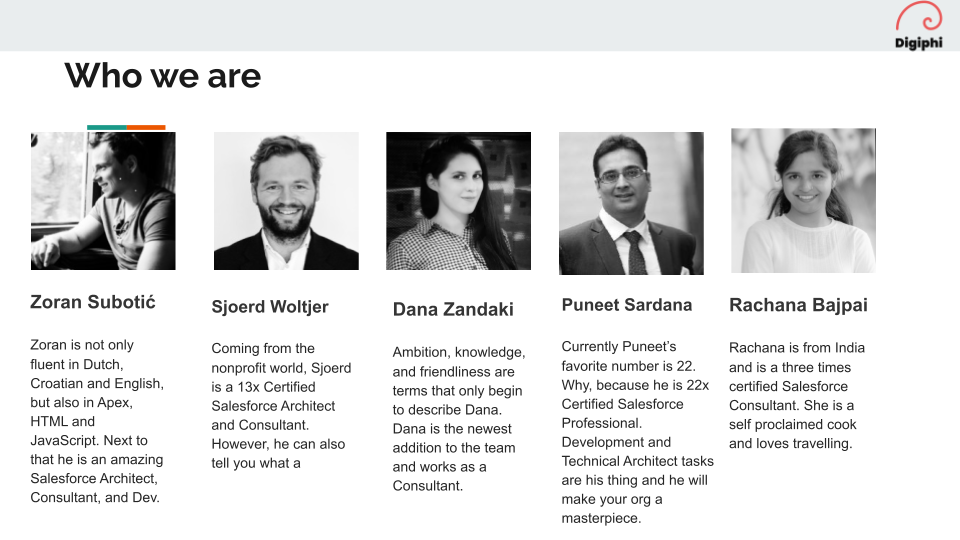Click the Digiphi spiral logo icon

pos(918,18)
